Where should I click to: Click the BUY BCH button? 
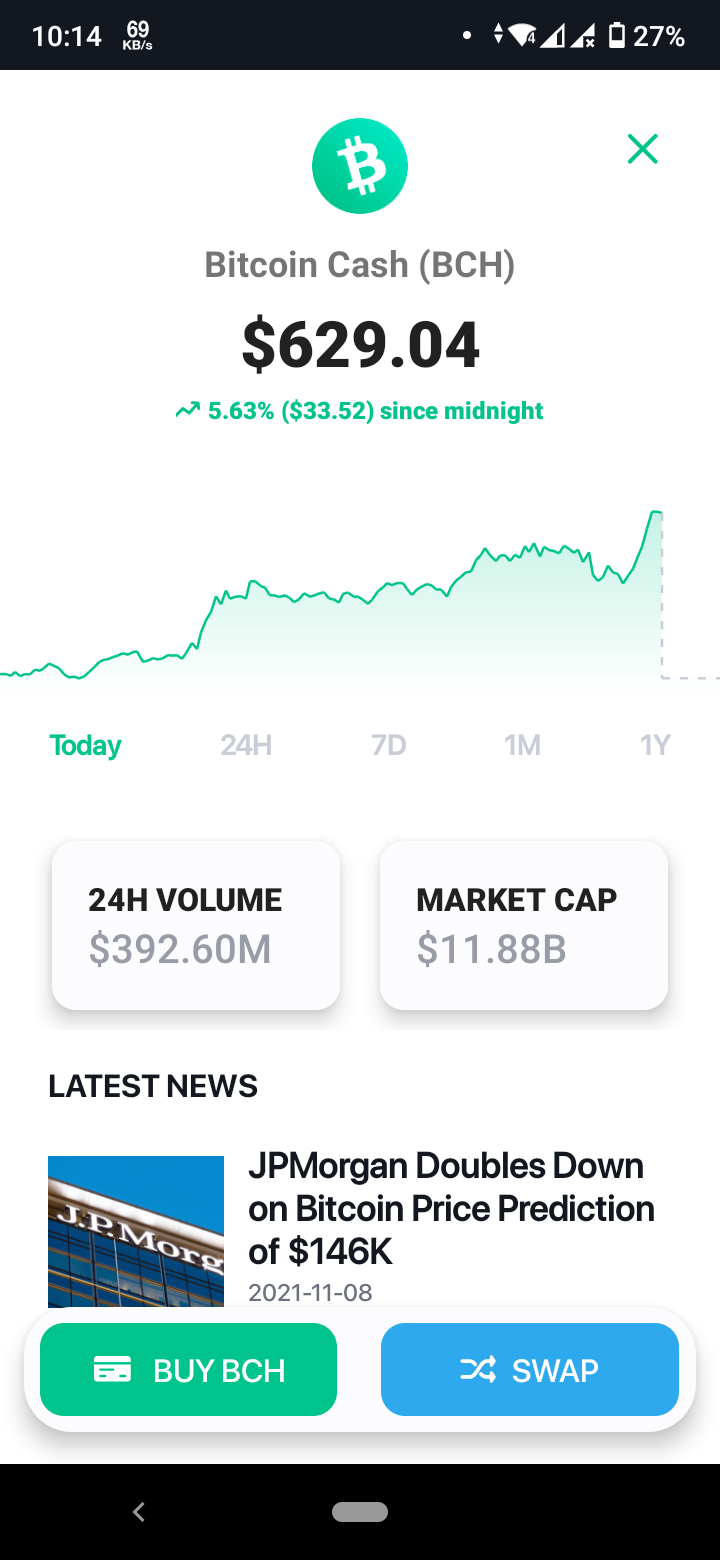tap(188, 1370)
